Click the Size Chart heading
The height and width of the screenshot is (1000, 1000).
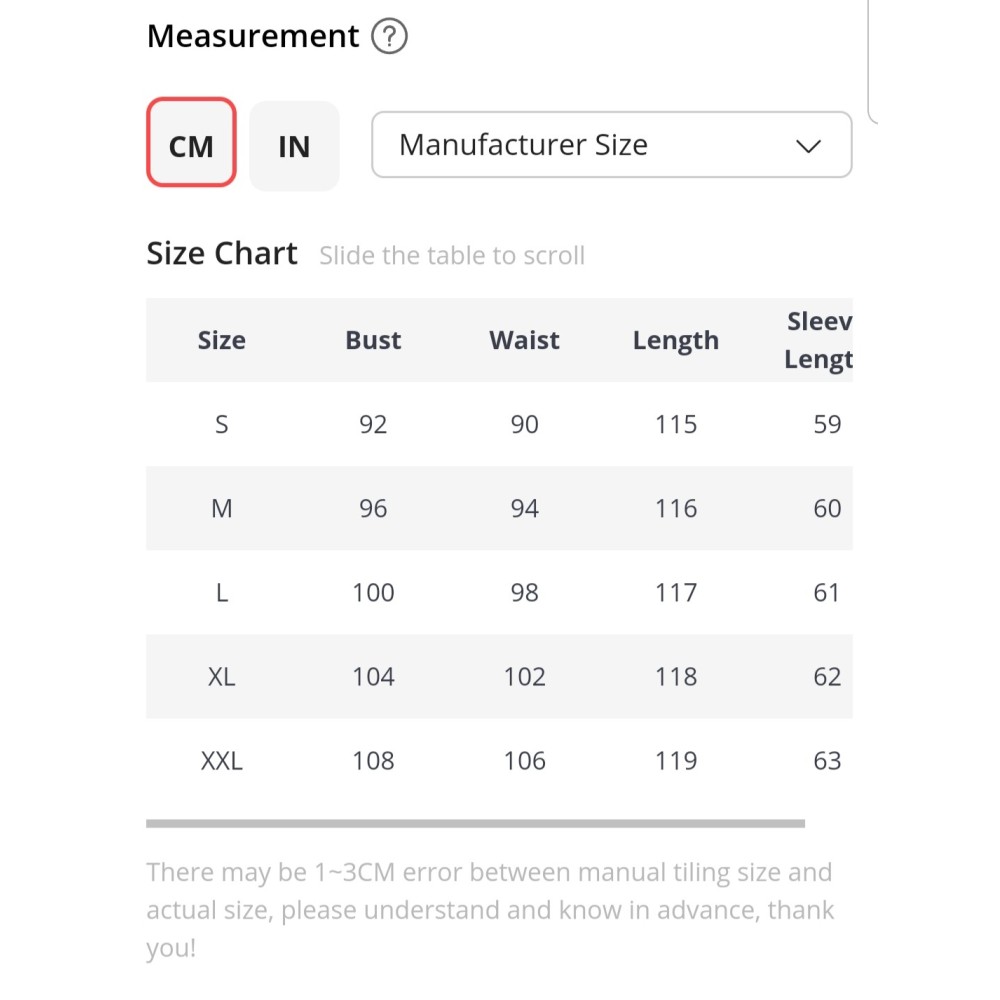[x=222, y=254]
